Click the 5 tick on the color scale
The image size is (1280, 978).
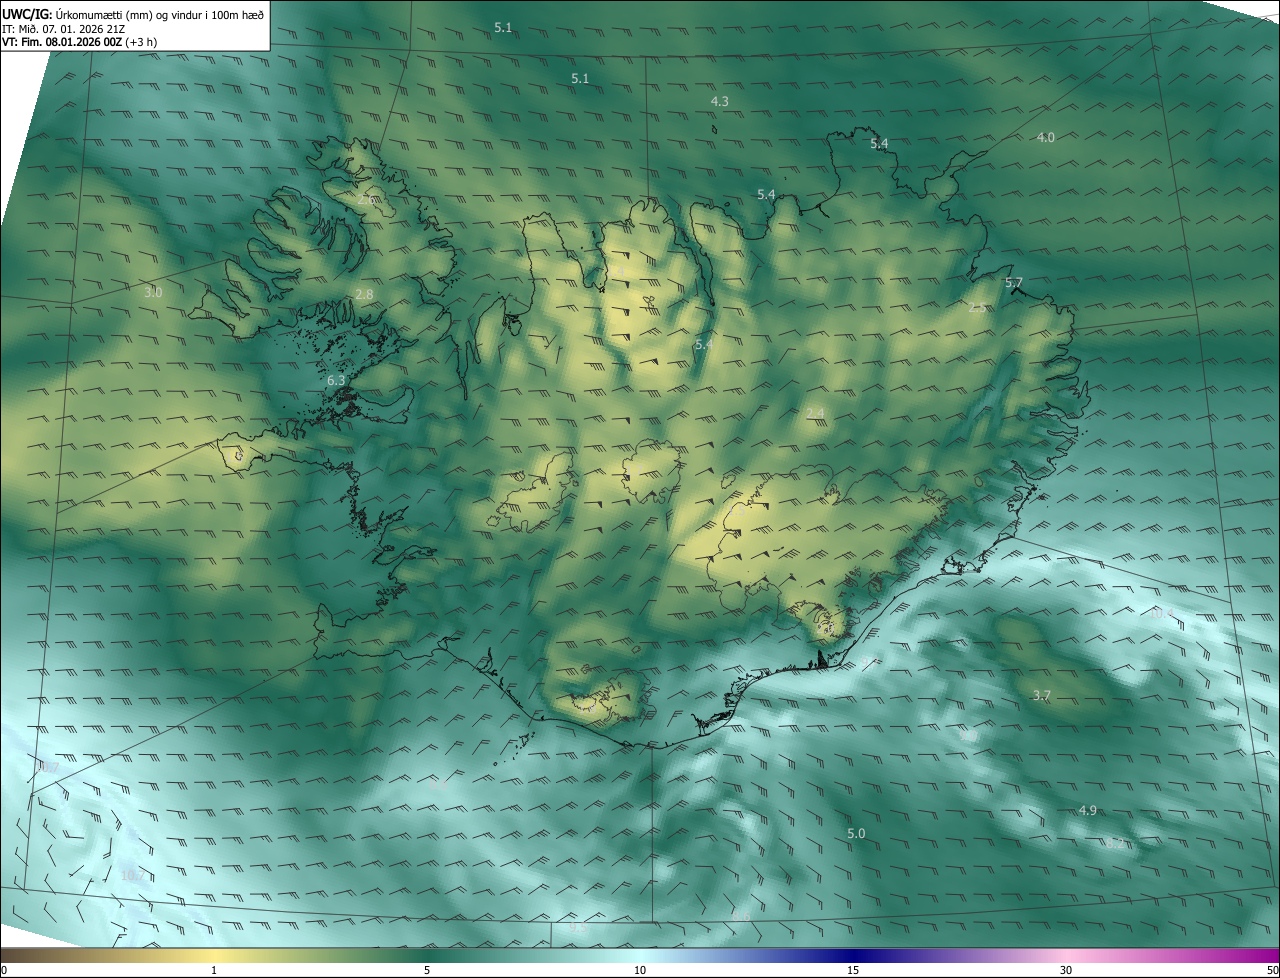pyautogui.click(x=427, y=970)
